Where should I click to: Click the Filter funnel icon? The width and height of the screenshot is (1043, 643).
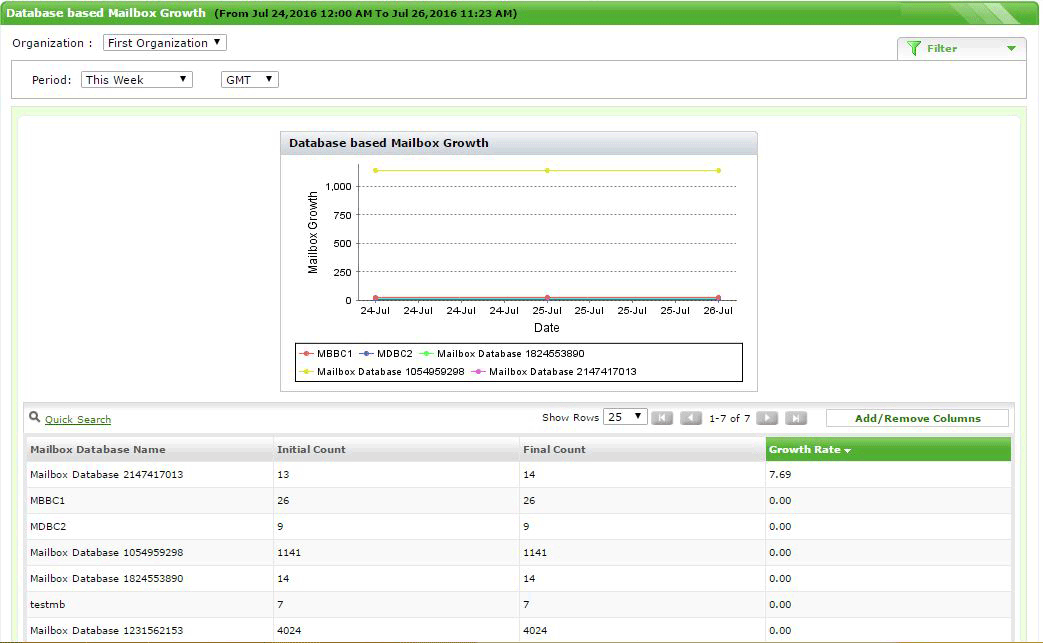pyautogui.click(x=914, y=49)
